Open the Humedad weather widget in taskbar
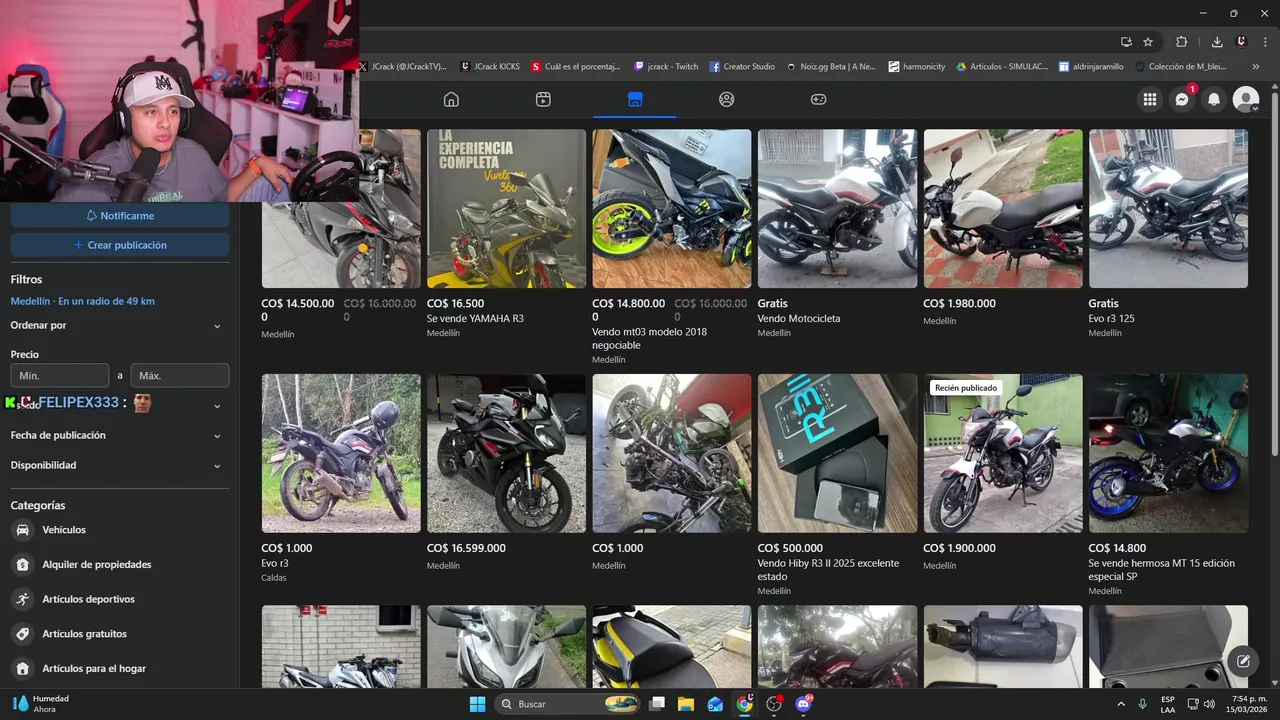 [40, 704]
